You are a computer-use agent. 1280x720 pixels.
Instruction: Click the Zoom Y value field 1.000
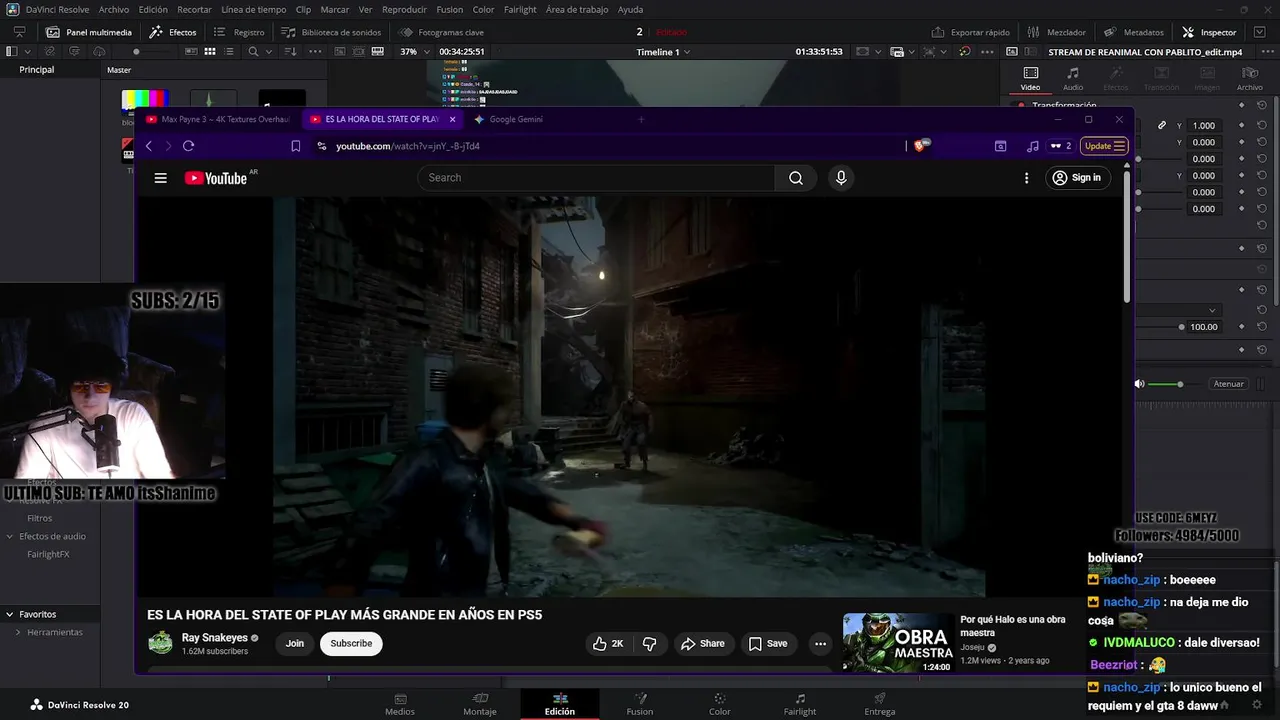click(x=1204, y=125)
